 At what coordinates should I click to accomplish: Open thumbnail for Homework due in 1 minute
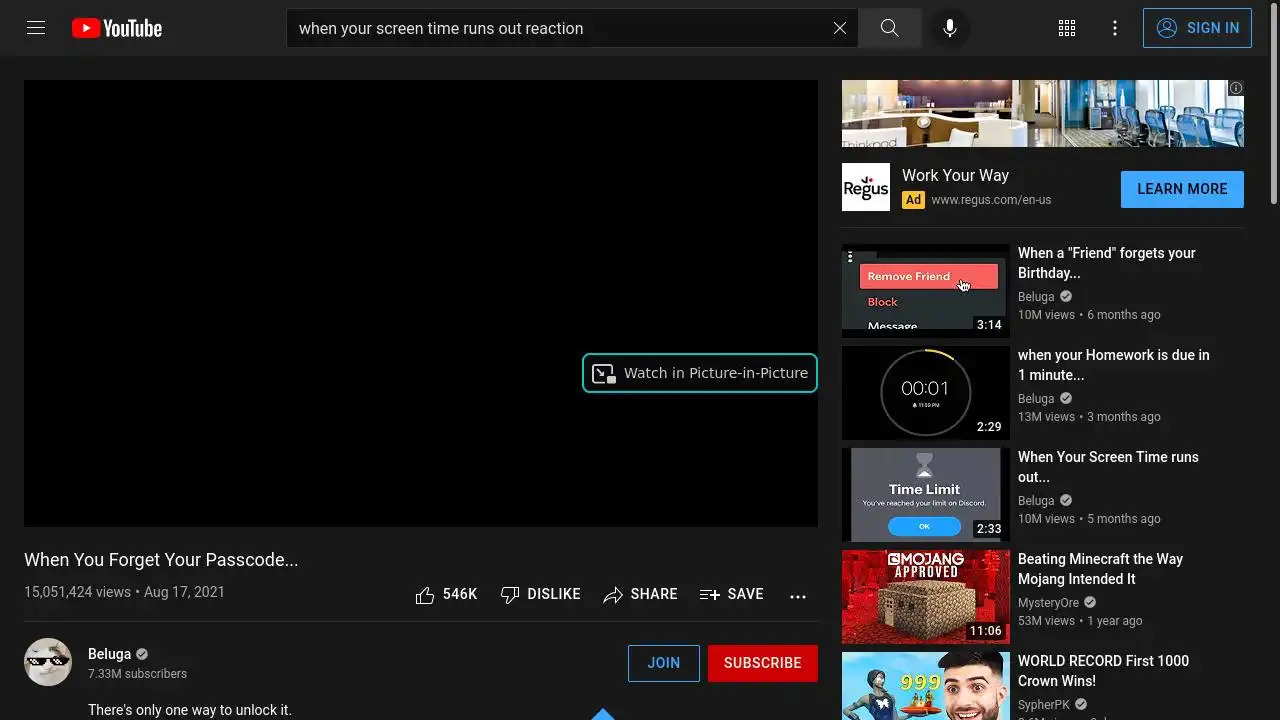click(x=926, y=393)
